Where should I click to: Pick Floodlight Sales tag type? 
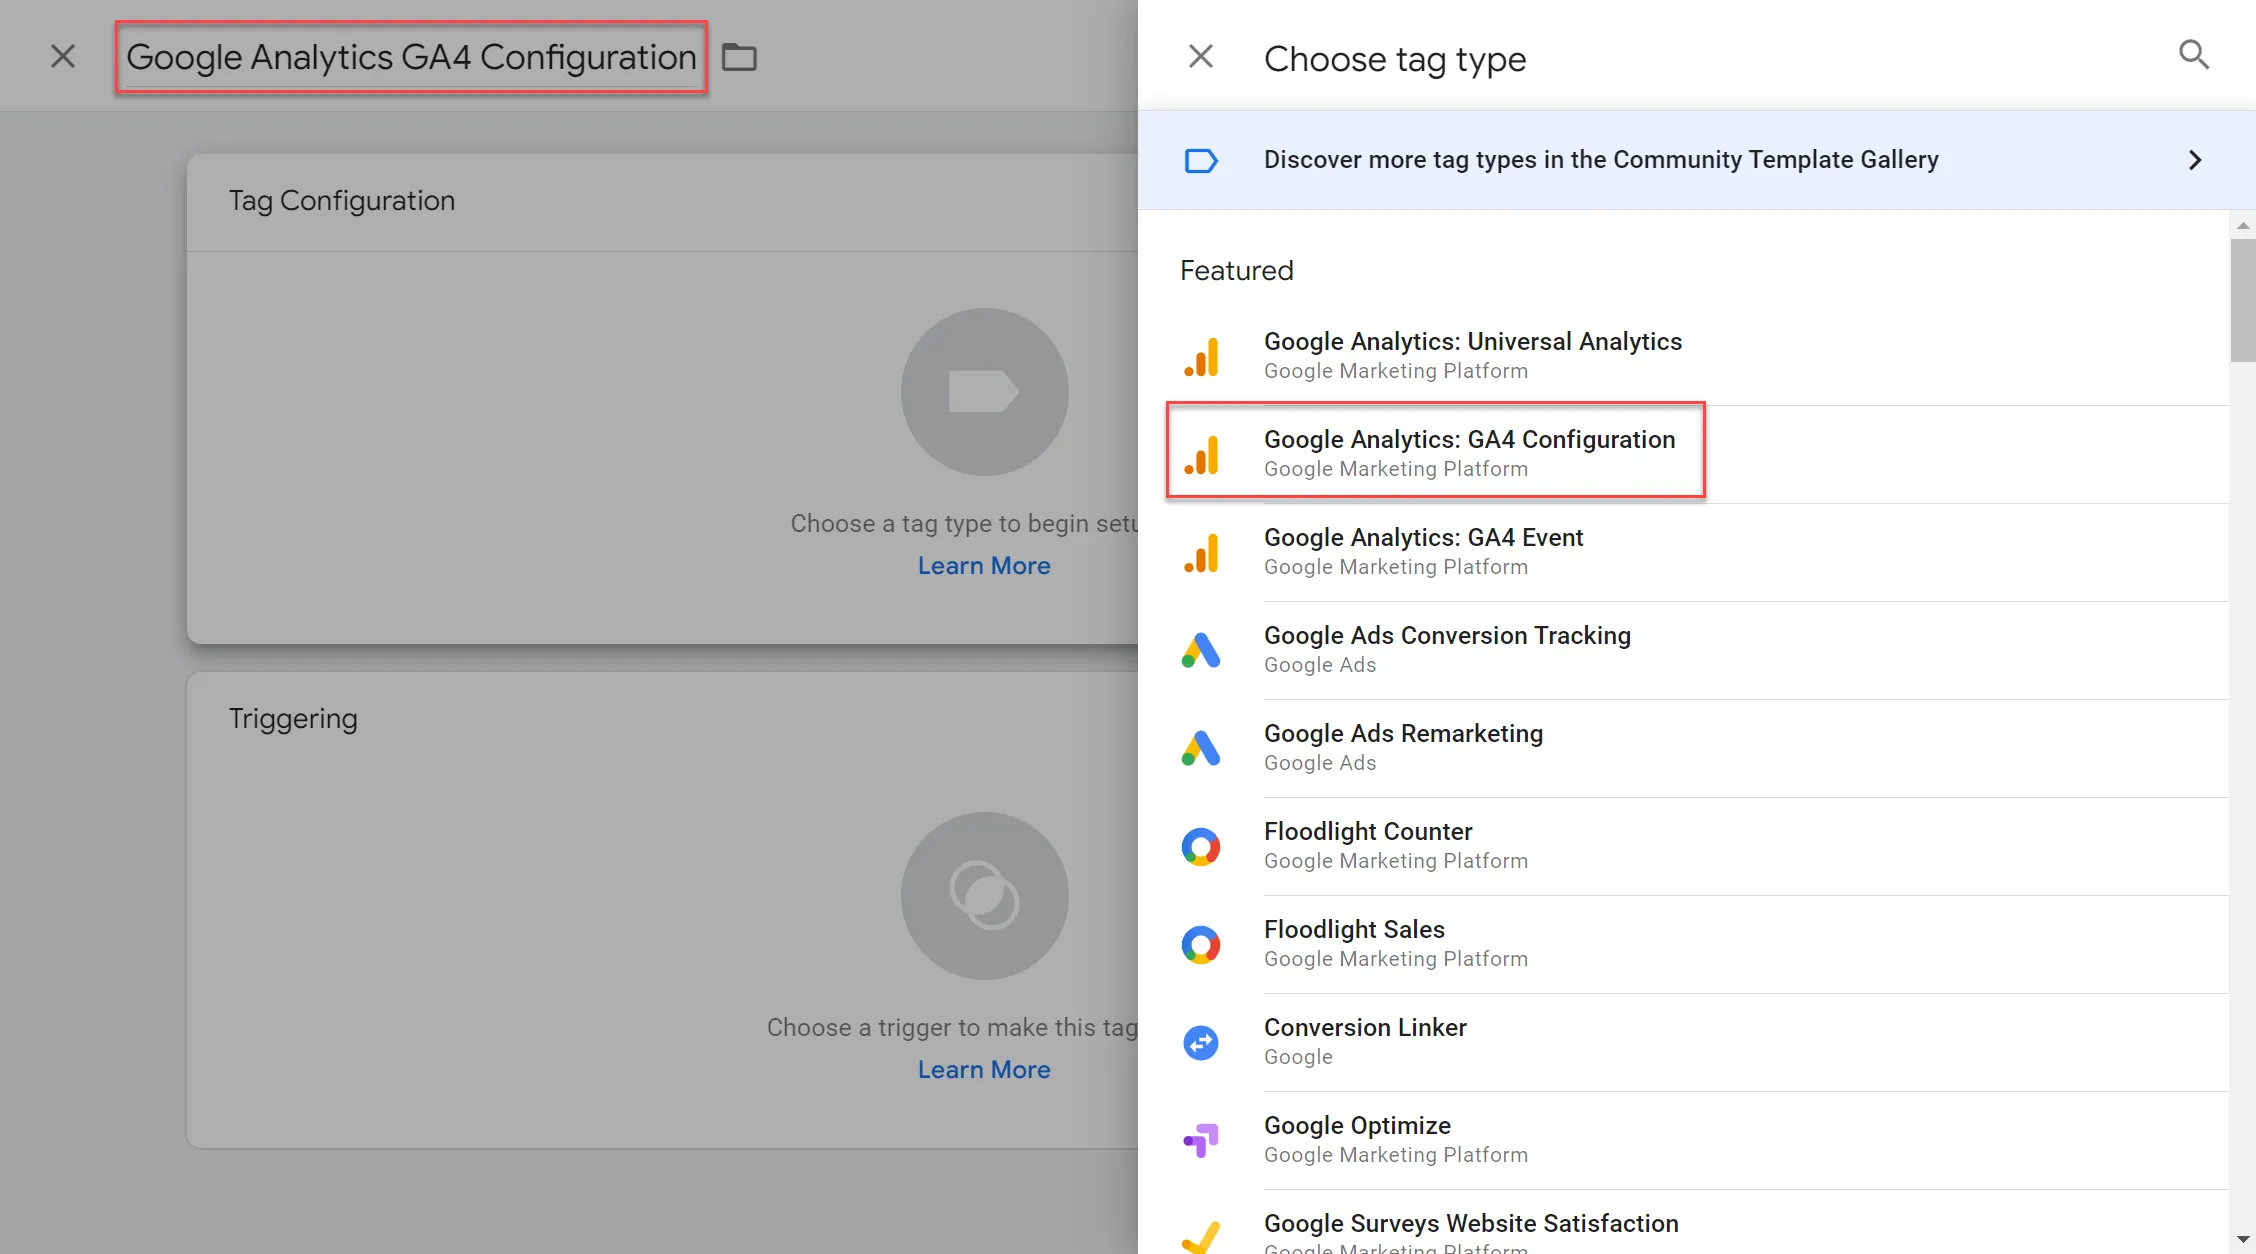point(1683,944)
